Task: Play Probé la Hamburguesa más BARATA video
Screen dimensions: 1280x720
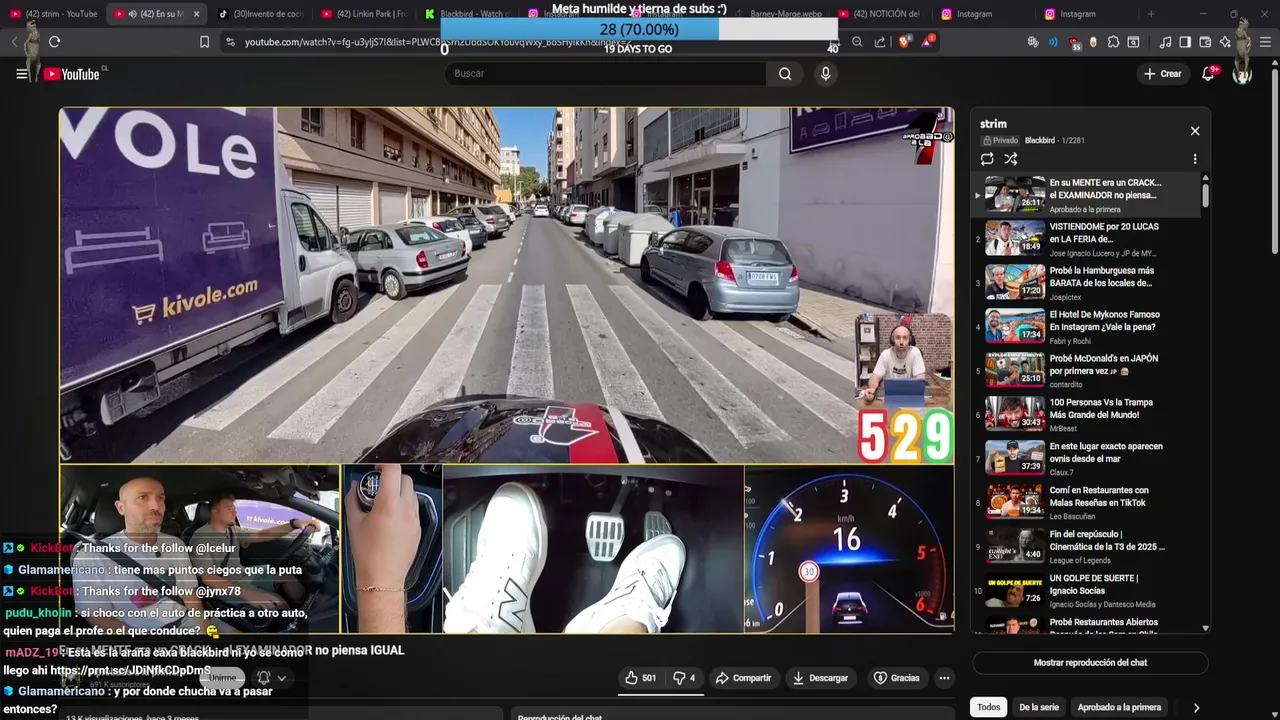Action: [x=1088, y=283]
